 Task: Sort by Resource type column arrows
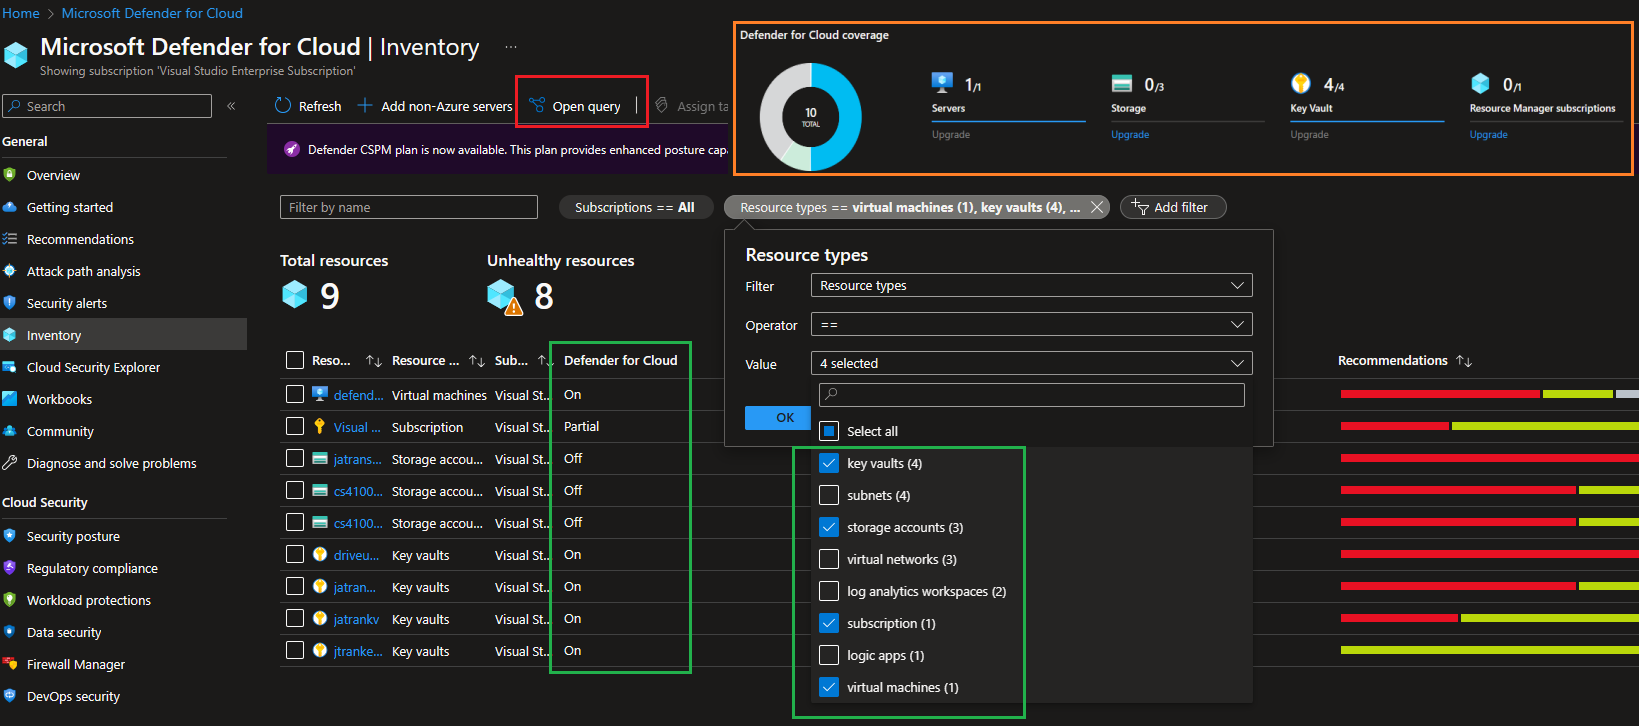pos(477,360)
